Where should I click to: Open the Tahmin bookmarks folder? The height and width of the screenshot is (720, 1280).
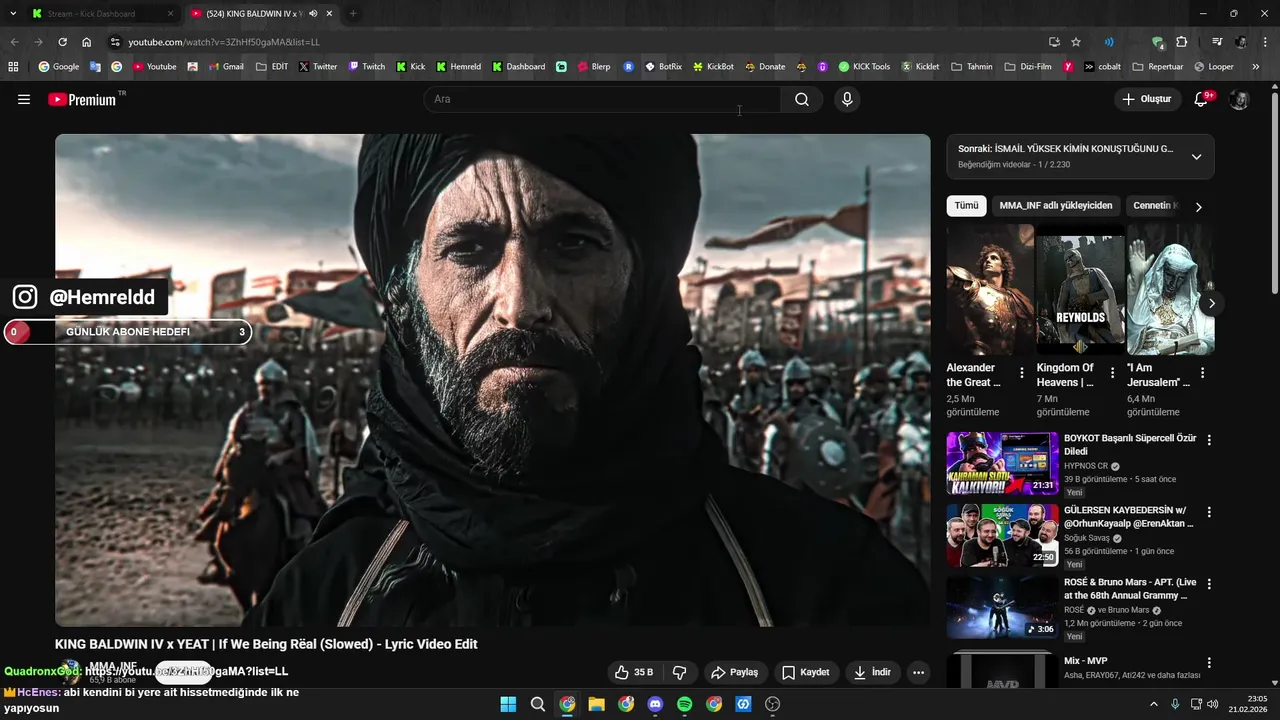coord(971,67)
